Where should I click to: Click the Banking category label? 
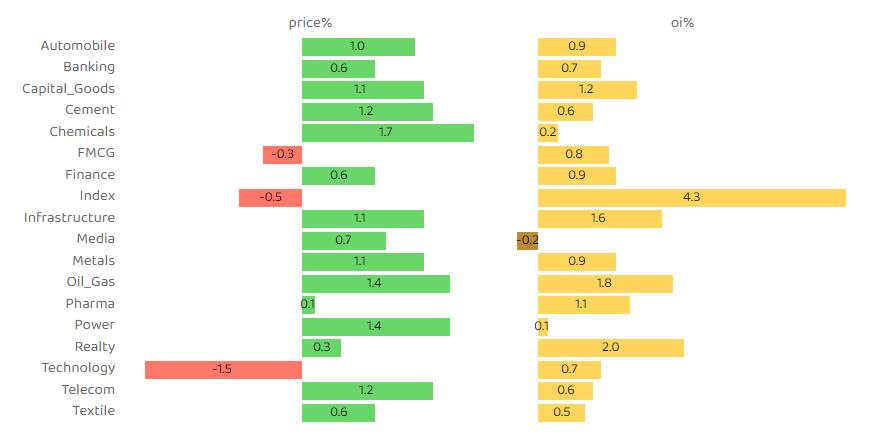pos(89,67)
